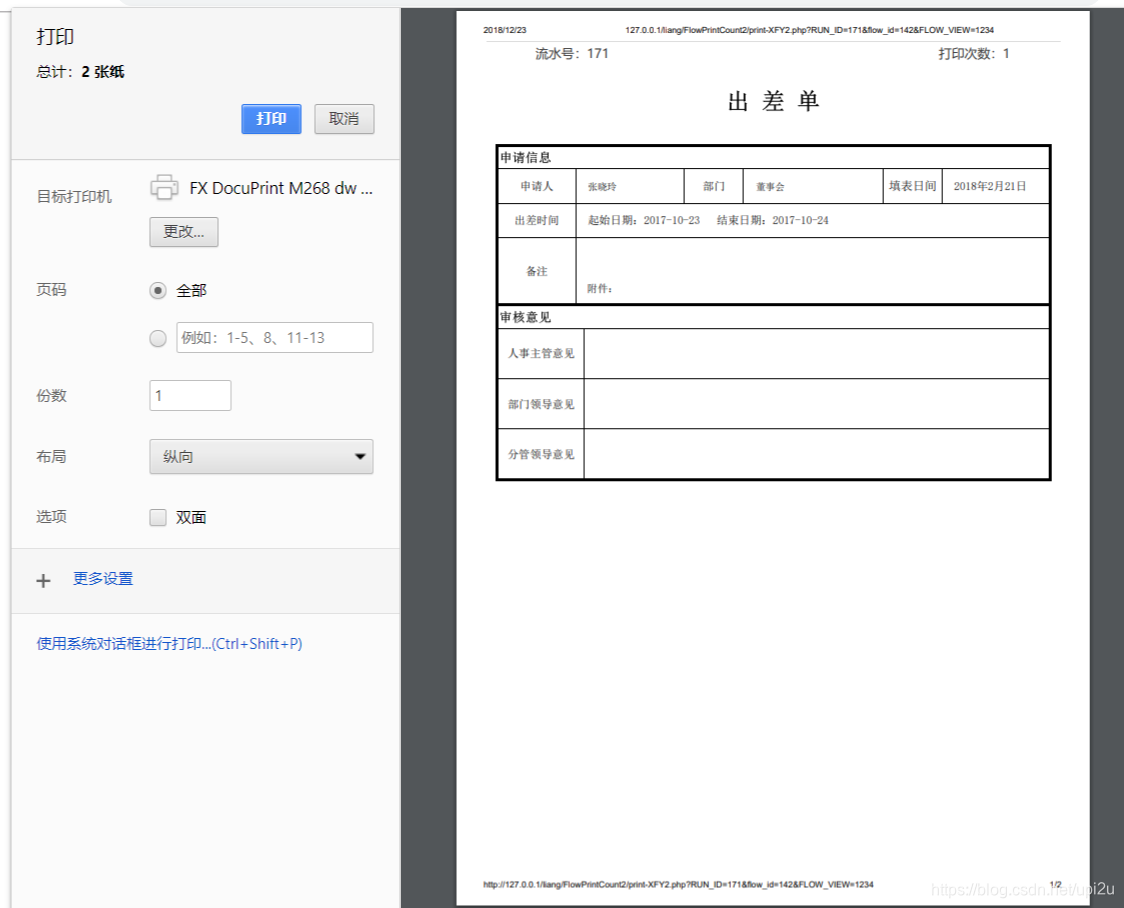Open the system print dialog link
The image size is (1124, 908).
[x=155, y=643]
